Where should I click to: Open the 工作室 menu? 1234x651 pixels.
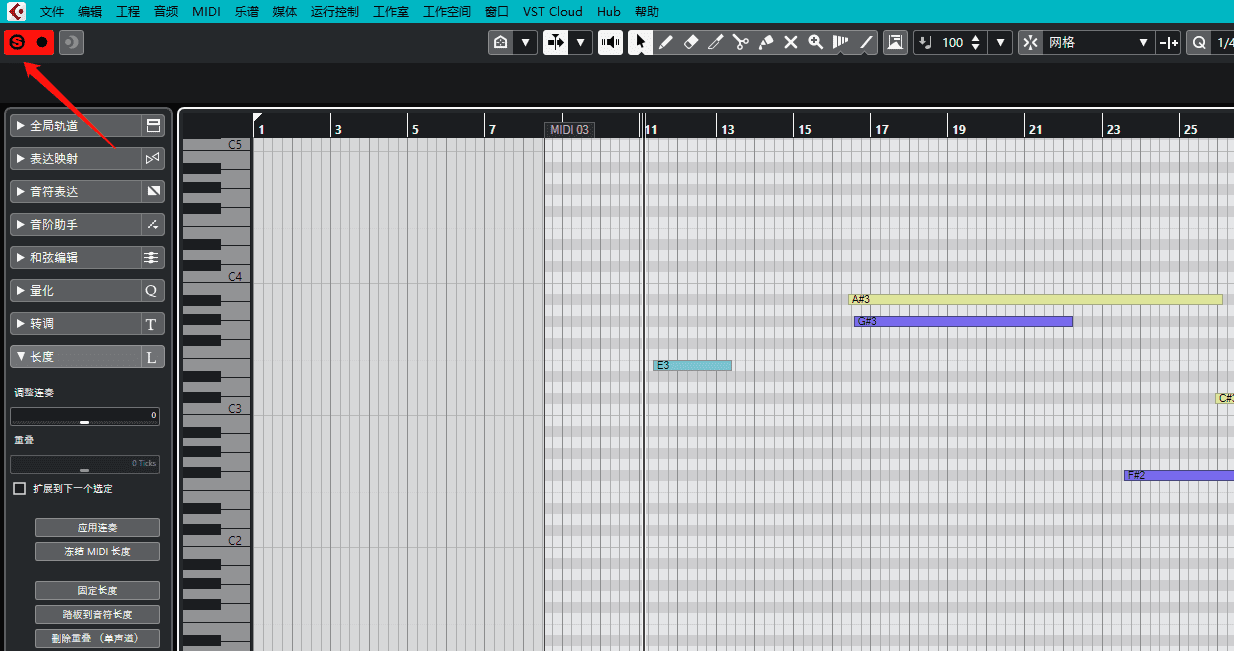390,12
